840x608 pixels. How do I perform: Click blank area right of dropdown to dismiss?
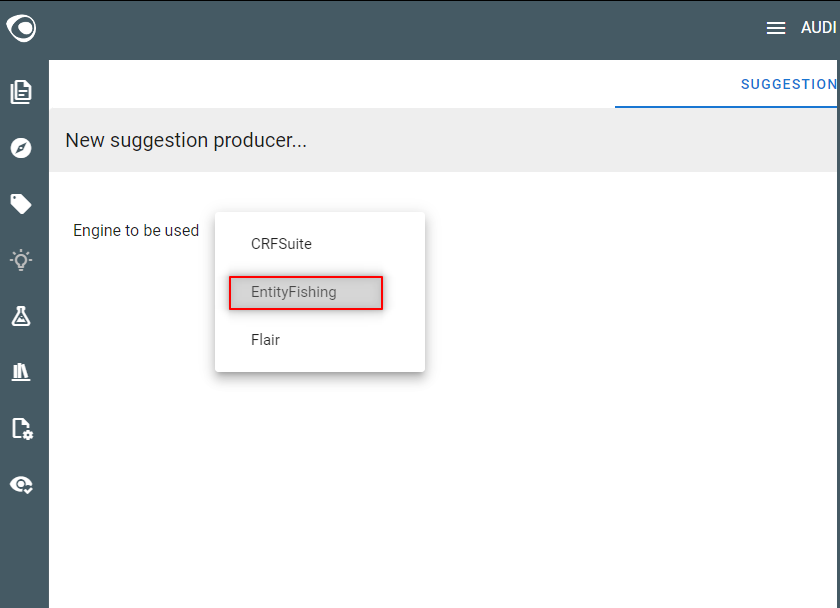(616, 295)
